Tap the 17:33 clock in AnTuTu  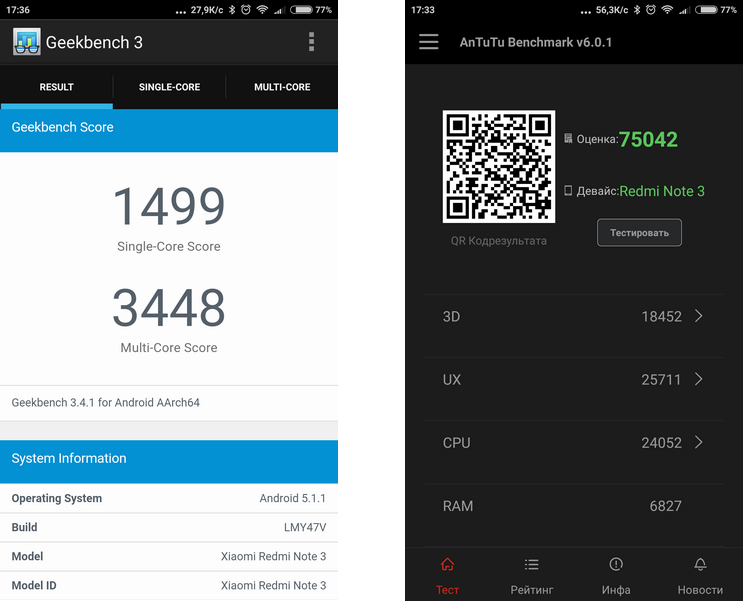423,9
